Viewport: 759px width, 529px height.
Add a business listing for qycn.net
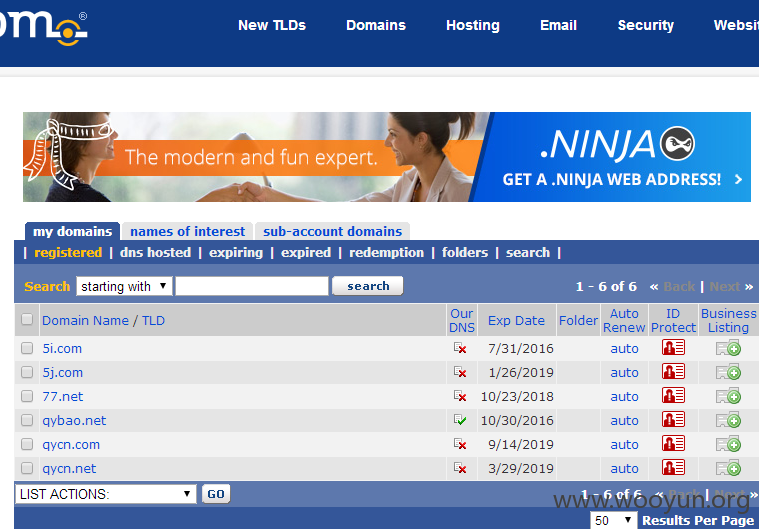729,468
